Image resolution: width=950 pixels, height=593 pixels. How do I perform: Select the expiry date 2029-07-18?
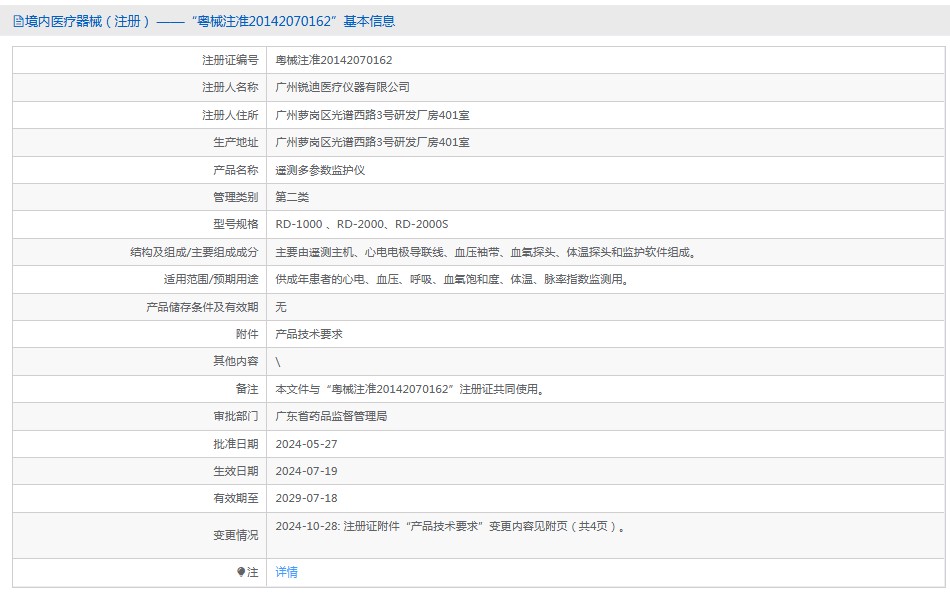(x=306, y=498)
